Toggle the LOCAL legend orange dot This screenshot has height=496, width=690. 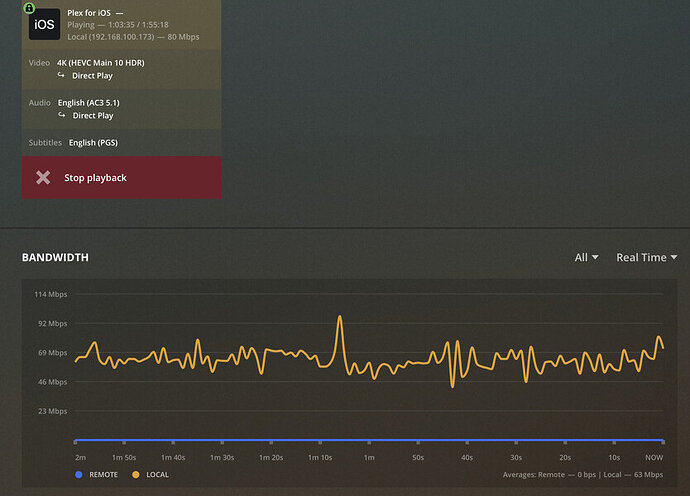point(136,474)
